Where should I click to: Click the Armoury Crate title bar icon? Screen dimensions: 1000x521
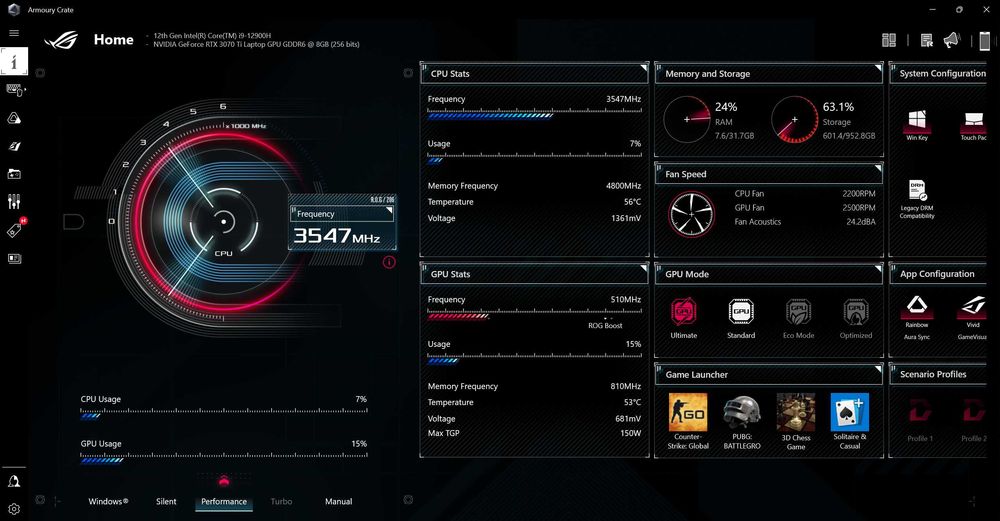(x=14, y=10)
